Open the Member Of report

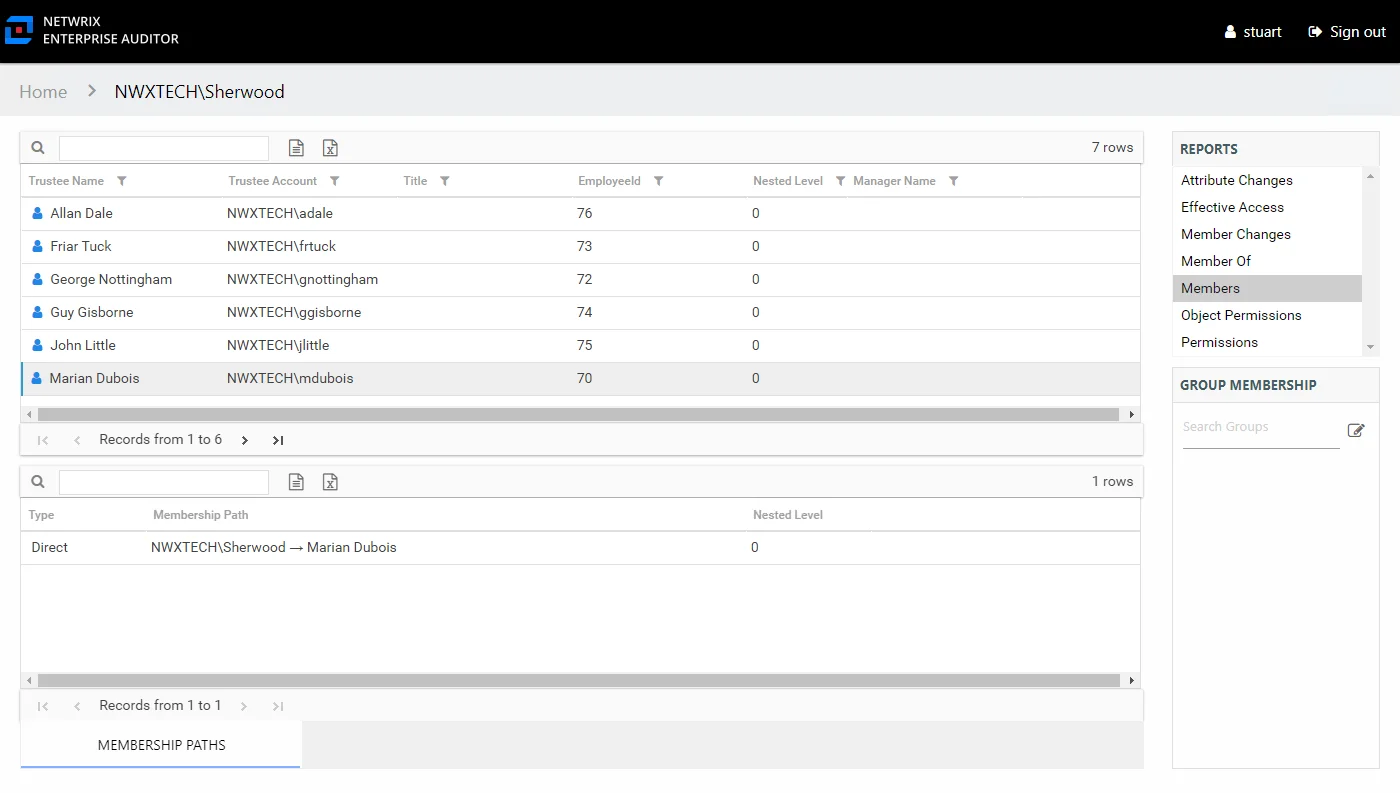(x=1267, y=261)
